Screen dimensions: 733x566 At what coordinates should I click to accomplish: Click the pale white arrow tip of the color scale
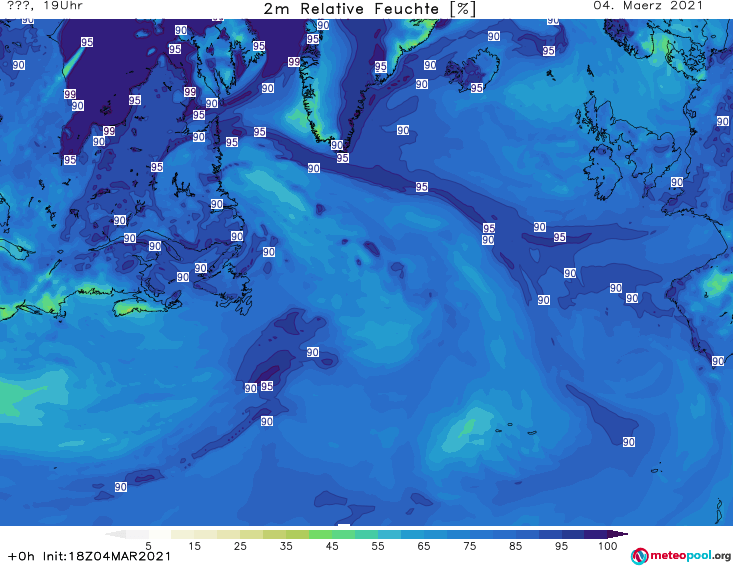(115, 534)
